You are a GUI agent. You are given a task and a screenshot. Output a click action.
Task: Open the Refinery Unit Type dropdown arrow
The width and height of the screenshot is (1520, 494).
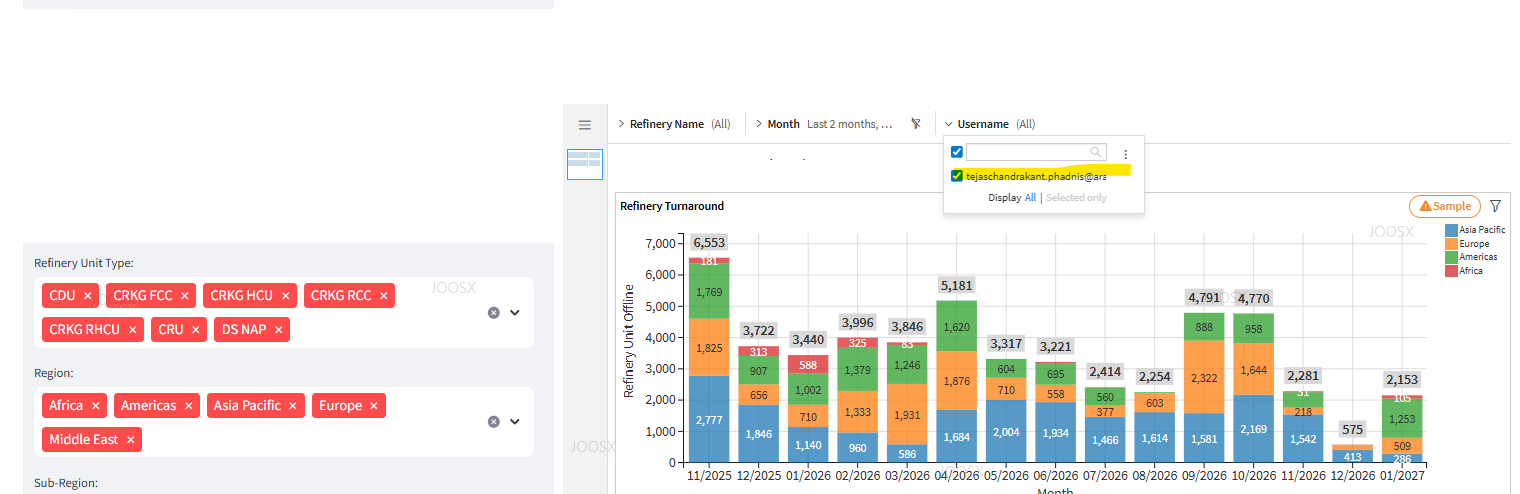[515, 313]
